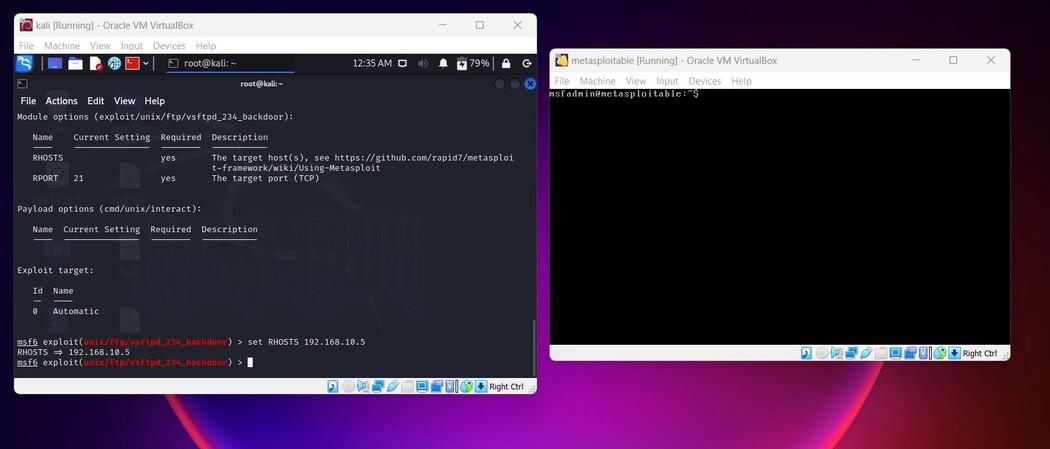Click the lock screen padlock icon in Kali panel
The image size is (1050, 449).
[506, 64]
